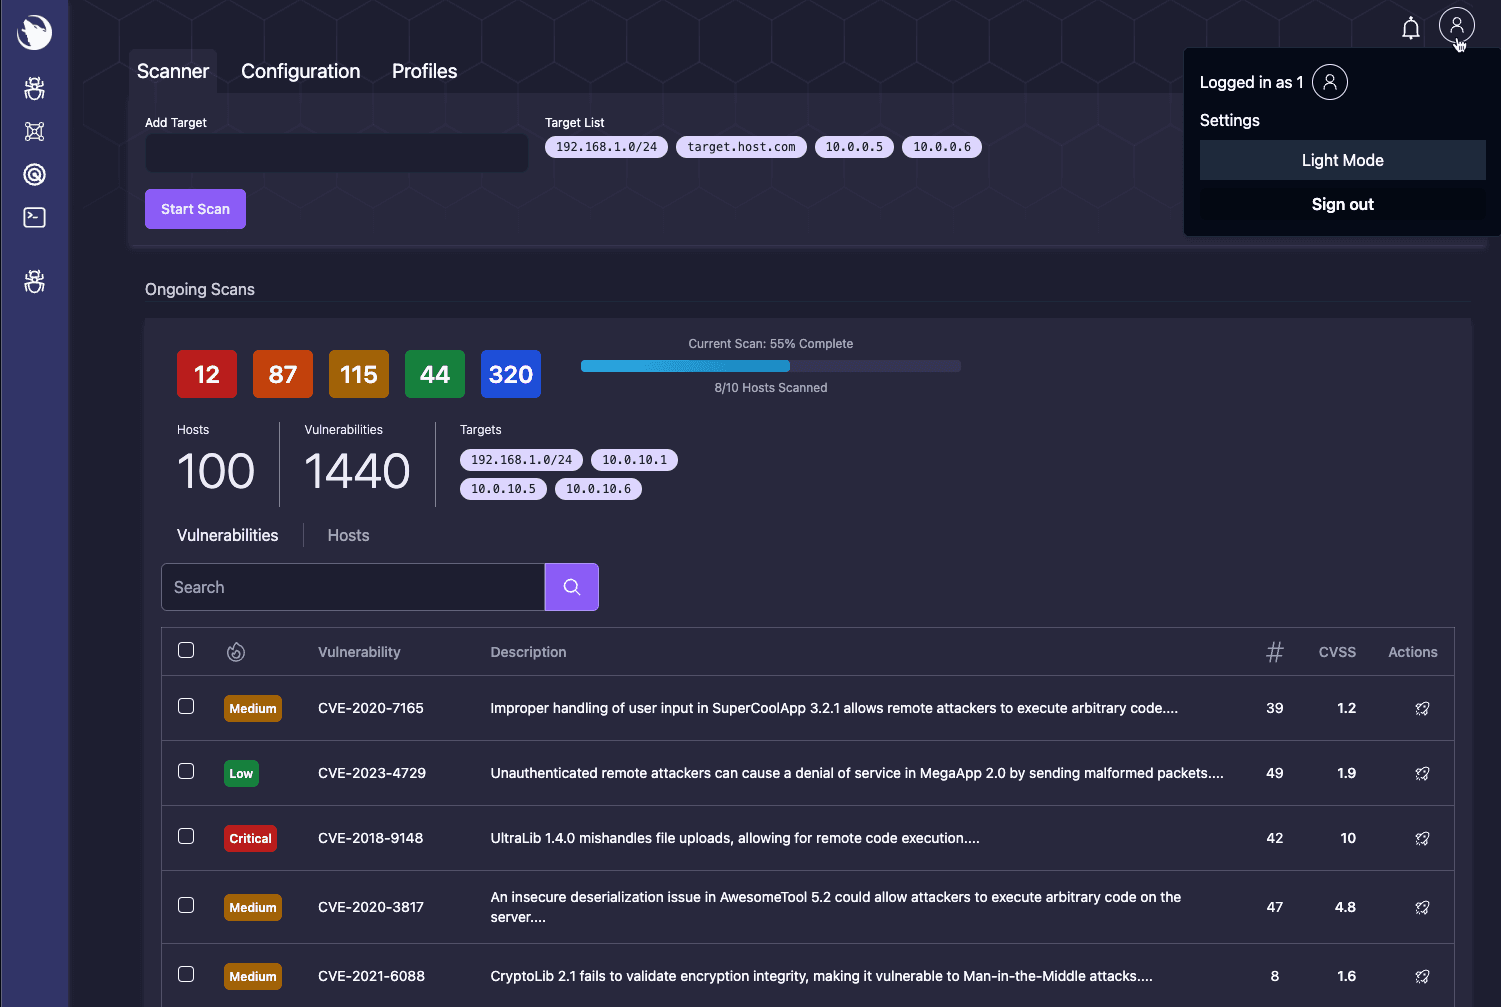Click the wolf logo in the sidebar

34,32
